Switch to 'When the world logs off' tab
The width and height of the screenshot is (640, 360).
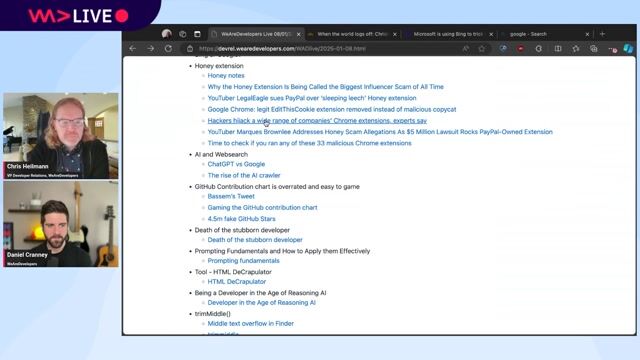tap(352, 34)
